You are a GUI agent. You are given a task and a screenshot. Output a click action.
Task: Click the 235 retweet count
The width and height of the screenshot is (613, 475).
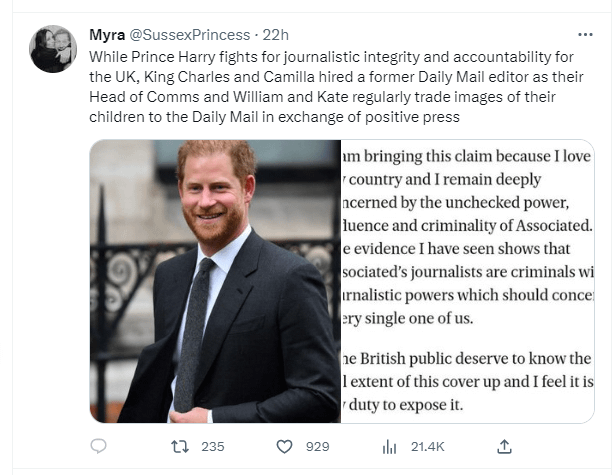pos(212,446)
